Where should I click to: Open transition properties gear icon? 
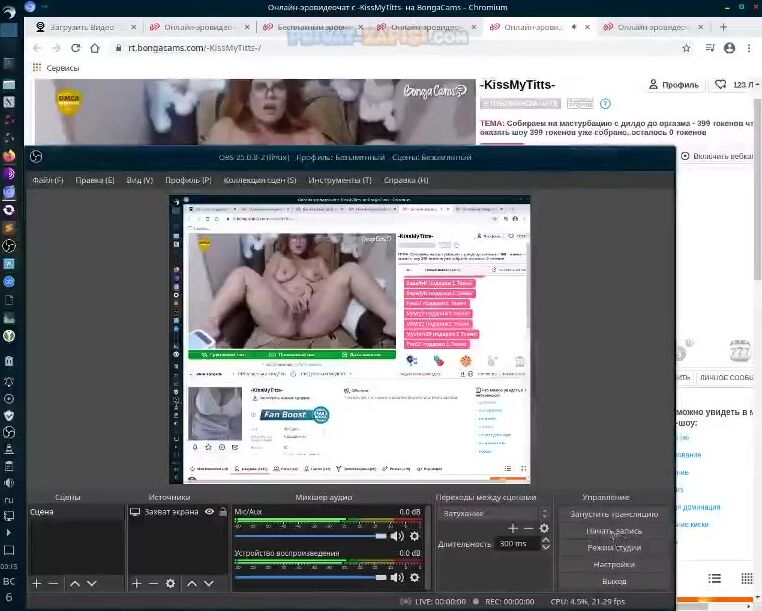(544, 528)
